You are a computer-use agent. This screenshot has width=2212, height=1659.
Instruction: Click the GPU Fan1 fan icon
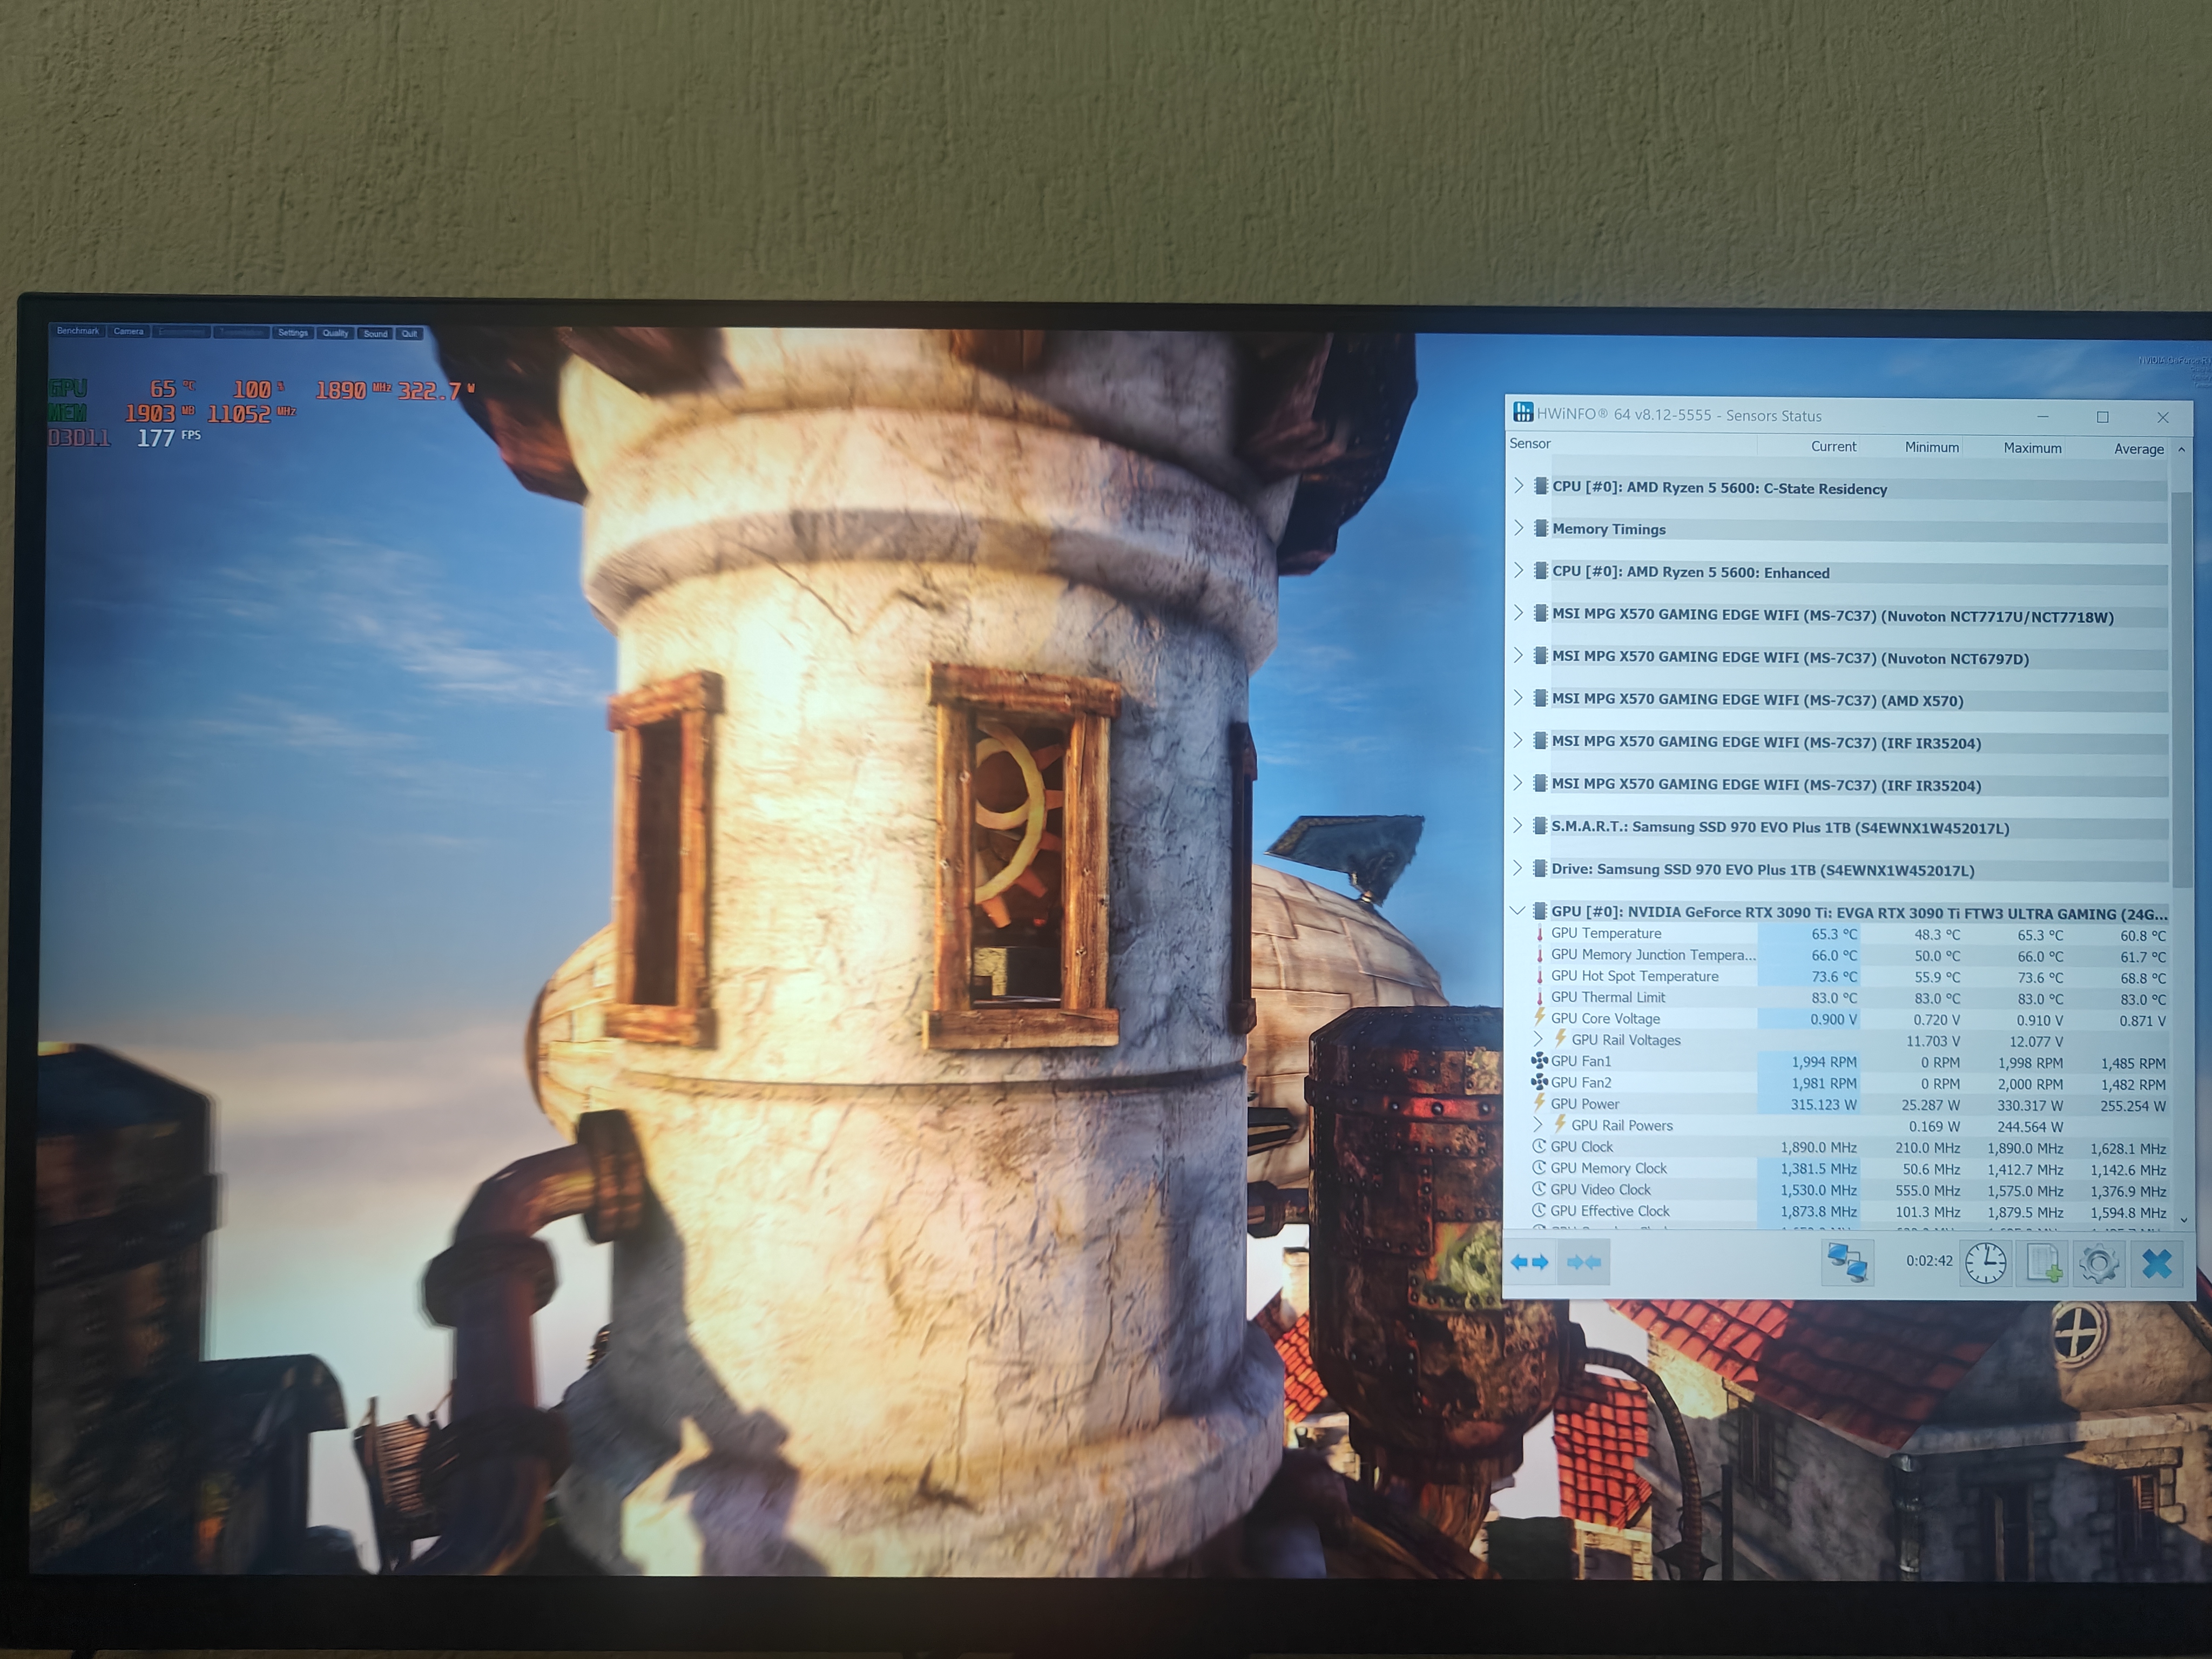coord(1540,1061)
